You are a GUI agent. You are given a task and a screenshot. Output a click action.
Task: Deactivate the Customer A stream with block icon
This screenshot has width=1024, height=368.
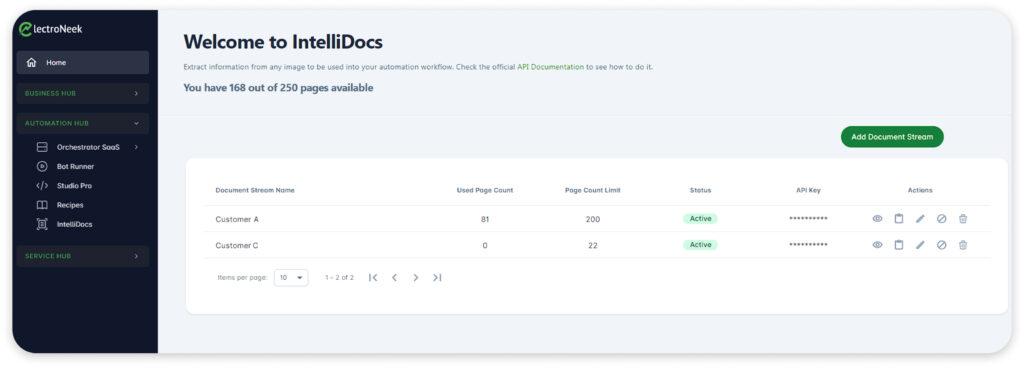point(941,219)
